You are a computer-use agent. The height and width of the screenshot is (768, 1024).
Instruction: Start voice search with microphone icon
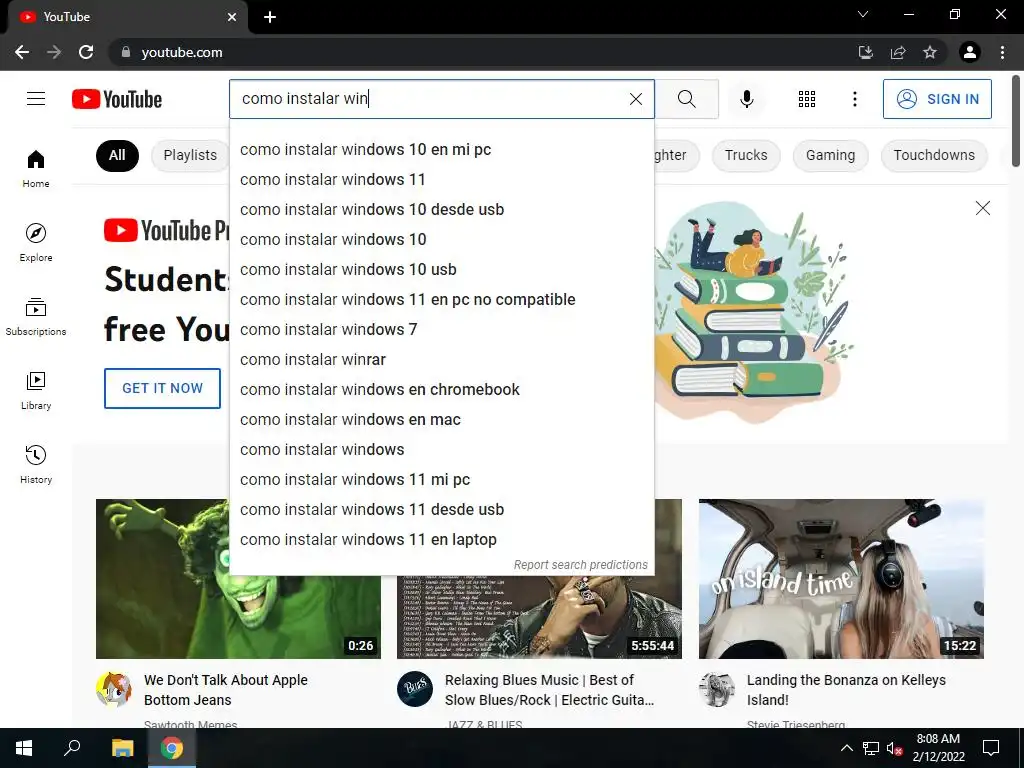click(747, 99)
